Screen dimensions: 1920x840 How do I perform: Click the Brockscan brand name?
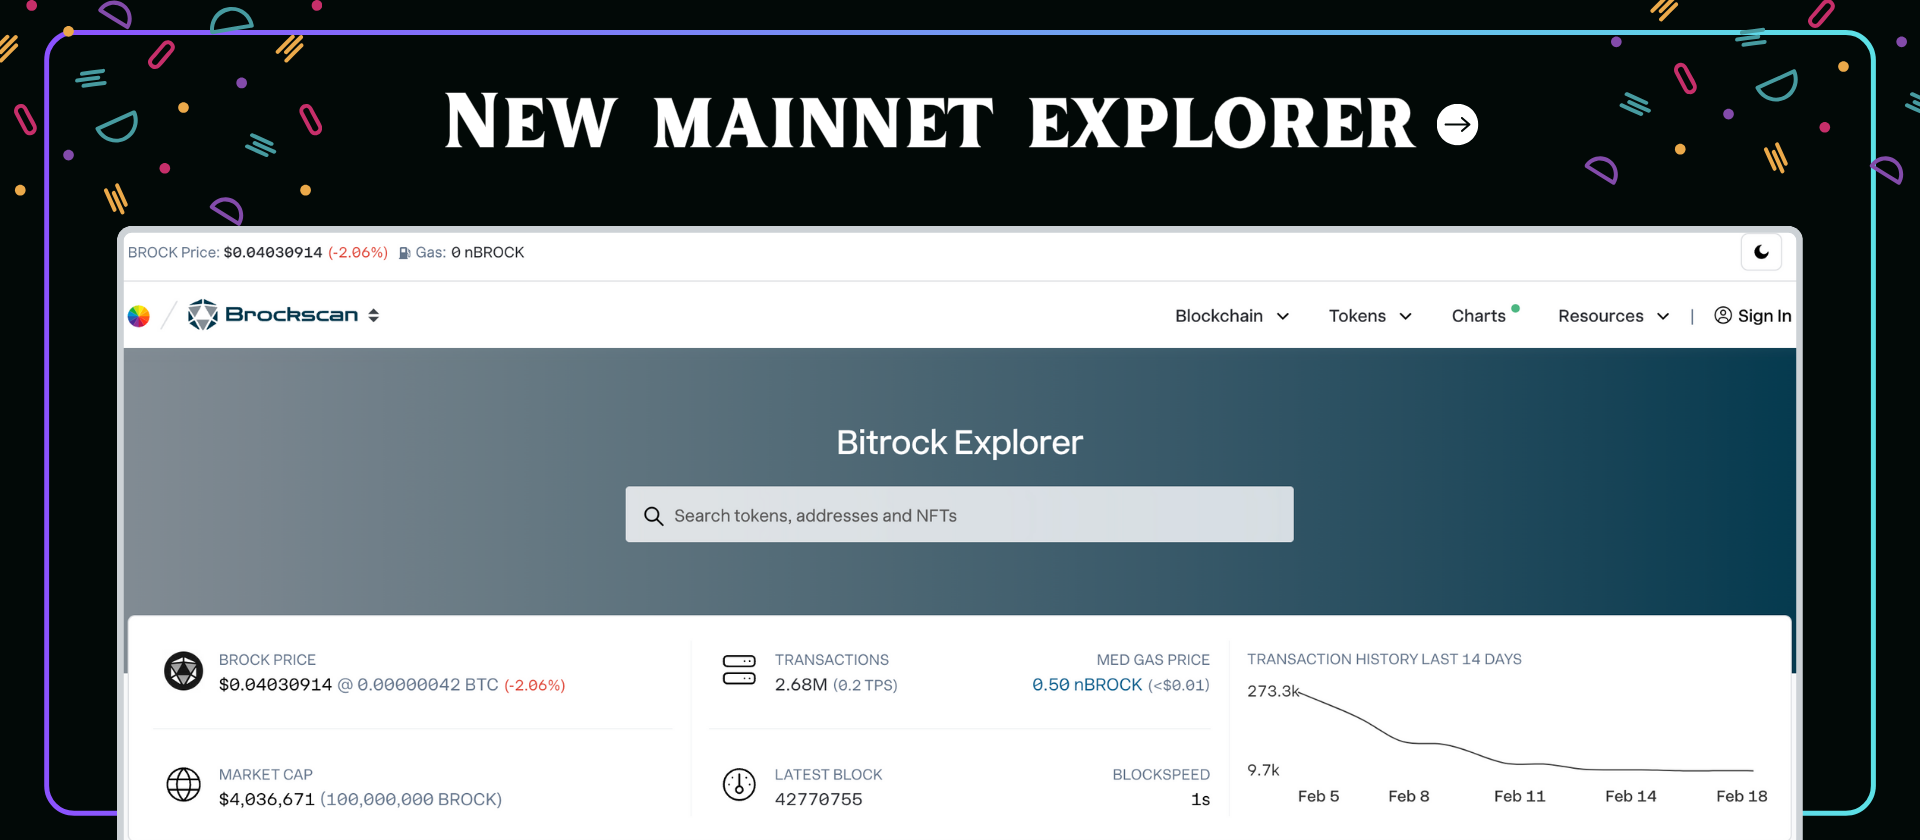[x=292, y=315]
